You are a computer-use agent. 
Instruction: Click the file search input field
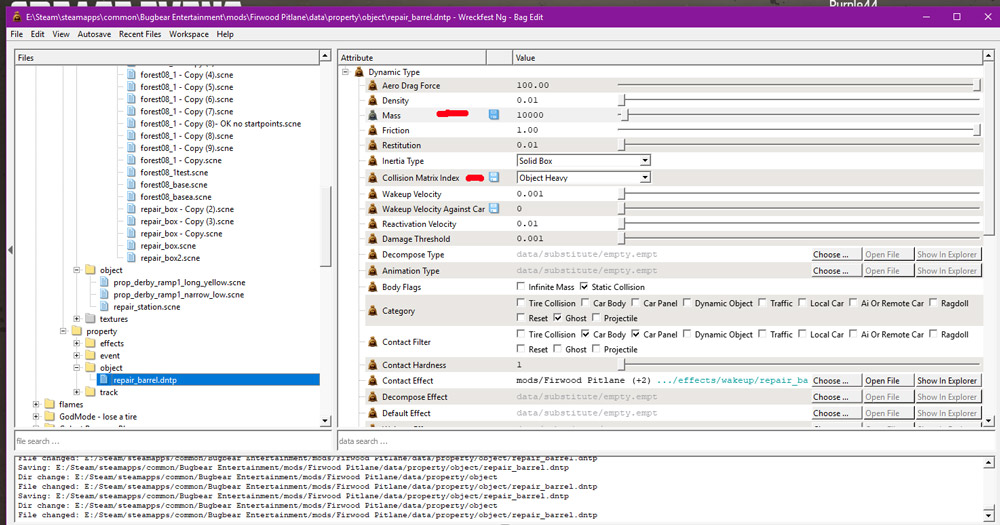click(173, 441)
